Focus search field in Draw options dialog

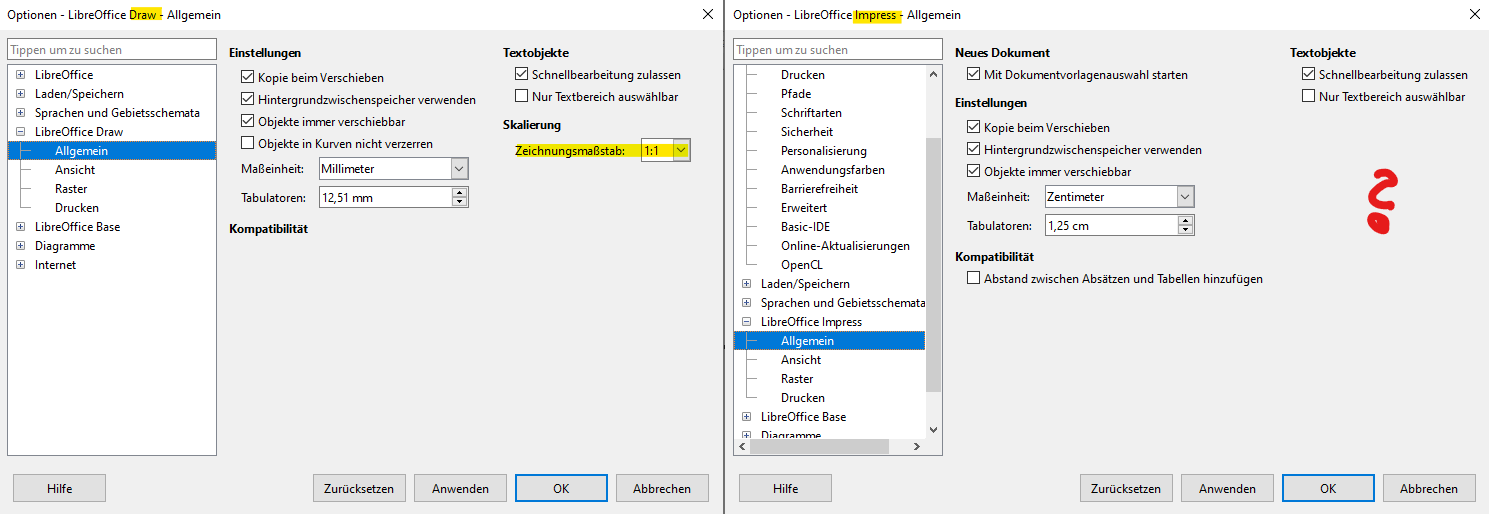tap(112, 49)
